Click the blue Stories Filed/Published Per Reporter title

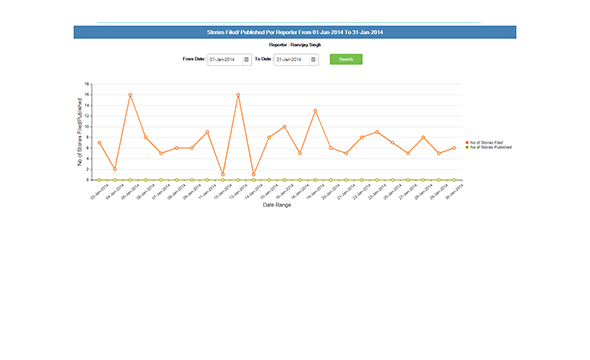point(295,32)
